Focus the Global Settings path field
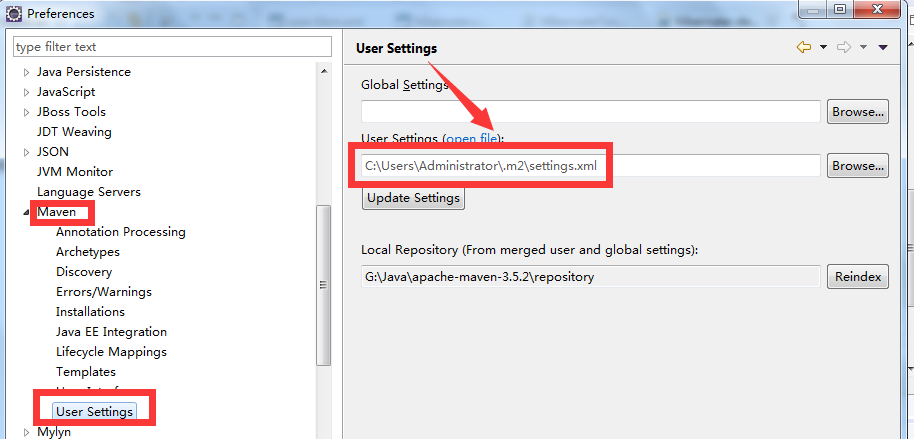 click(590, 111)
